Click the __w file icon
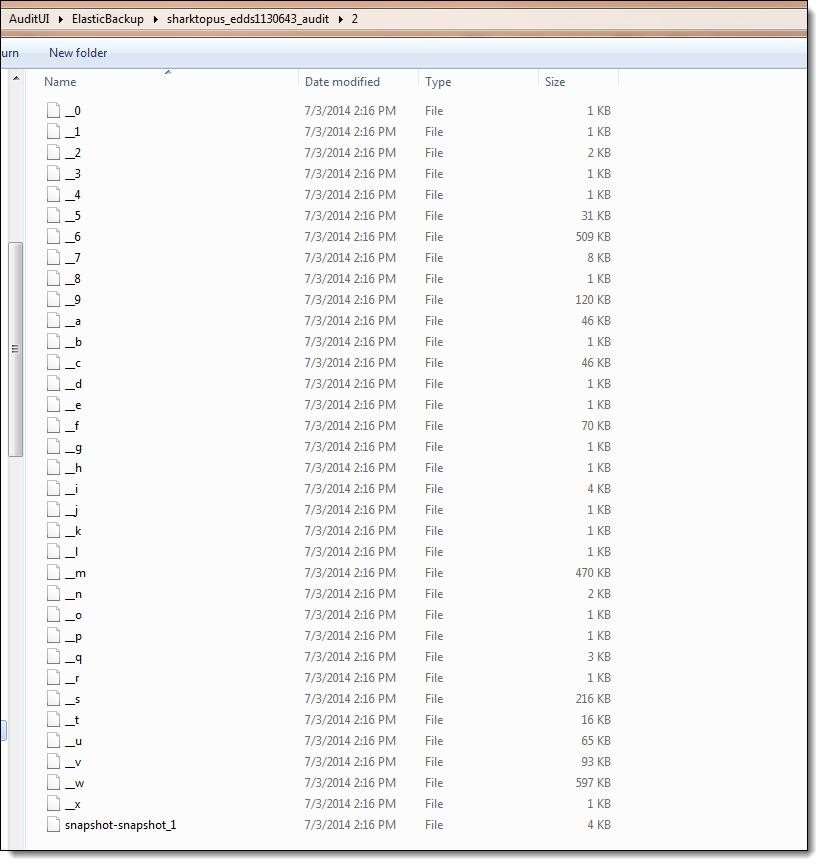This screenshot has width=823, height=866. click(x=54, y=783)
